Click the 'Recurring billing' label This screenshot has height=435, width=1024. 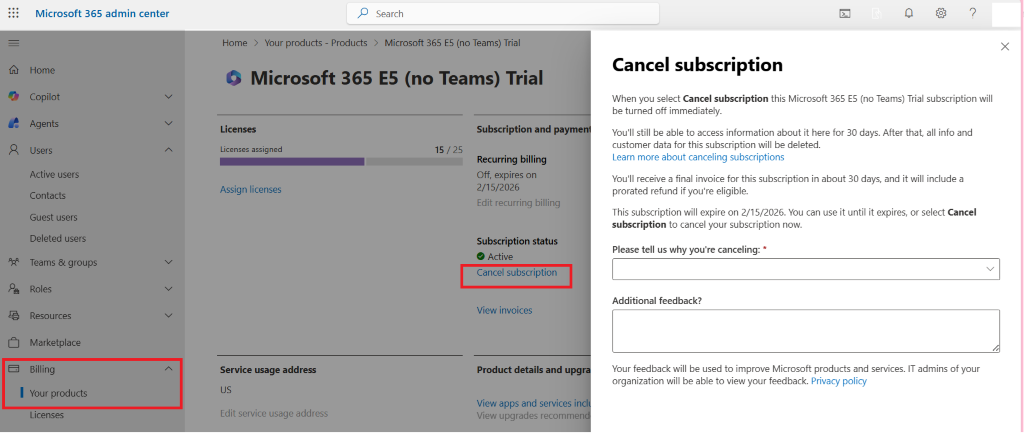(x=511, y=159)
